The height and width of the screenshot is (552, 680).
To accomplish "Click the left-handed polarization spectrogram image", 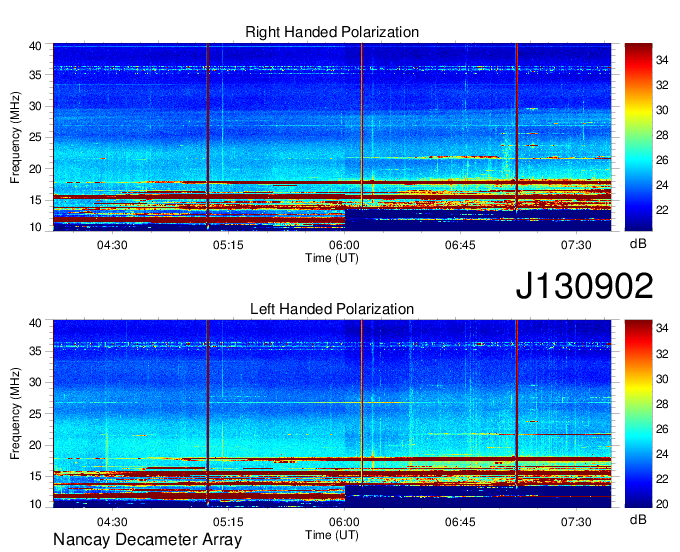I will (x=332, y=414).
